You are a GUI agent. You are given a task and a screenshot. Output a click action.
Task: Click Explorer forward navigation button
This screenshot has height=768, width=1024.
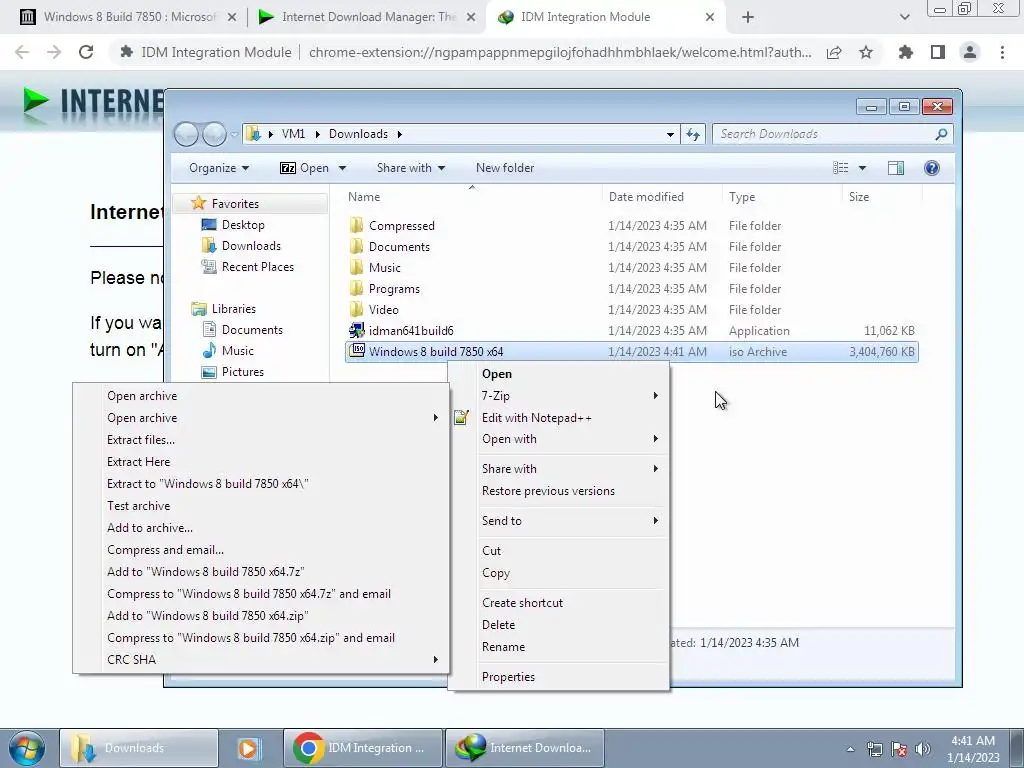(x=214, y=134)
